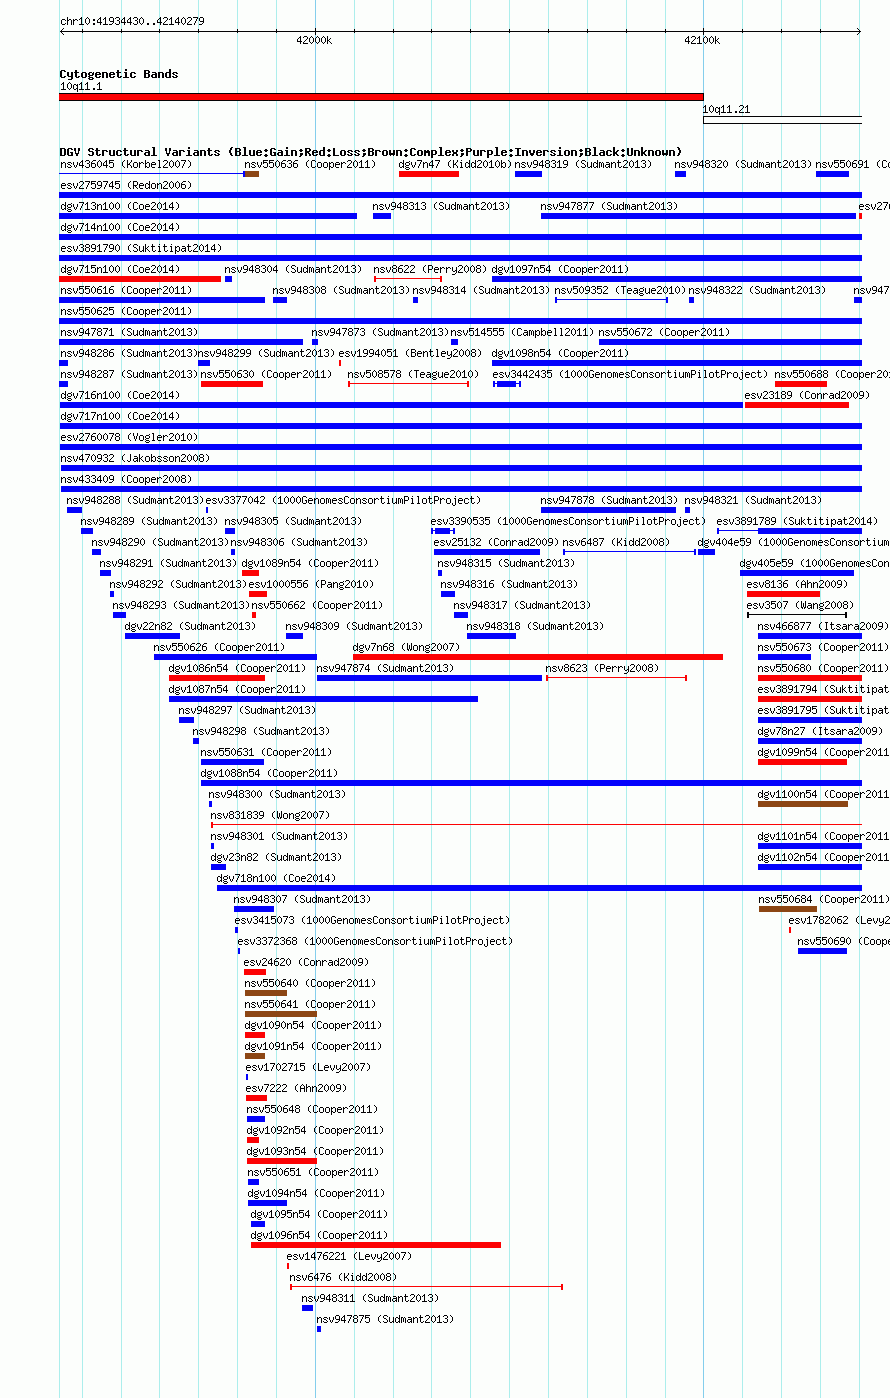Click the dgv78n27 (Itsara2009) label
The image size is (890, 1398).
pos(820,731)
